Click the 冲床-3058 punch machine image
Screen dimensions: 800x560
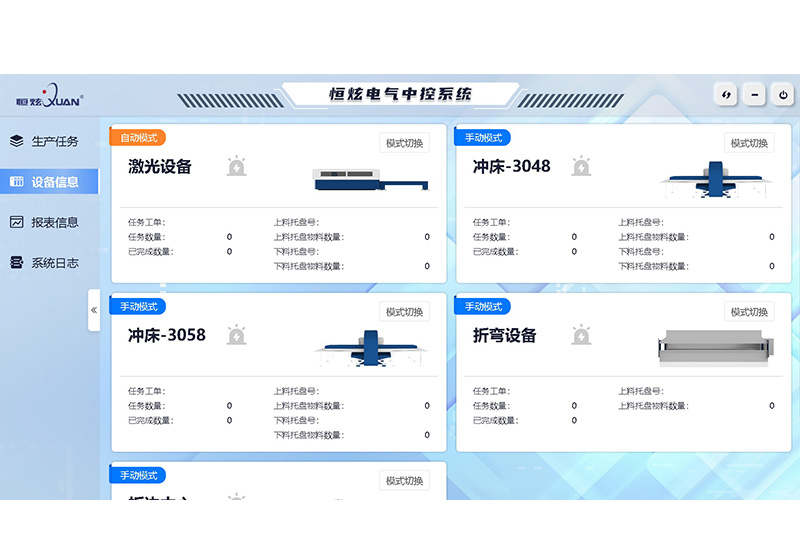371,348
